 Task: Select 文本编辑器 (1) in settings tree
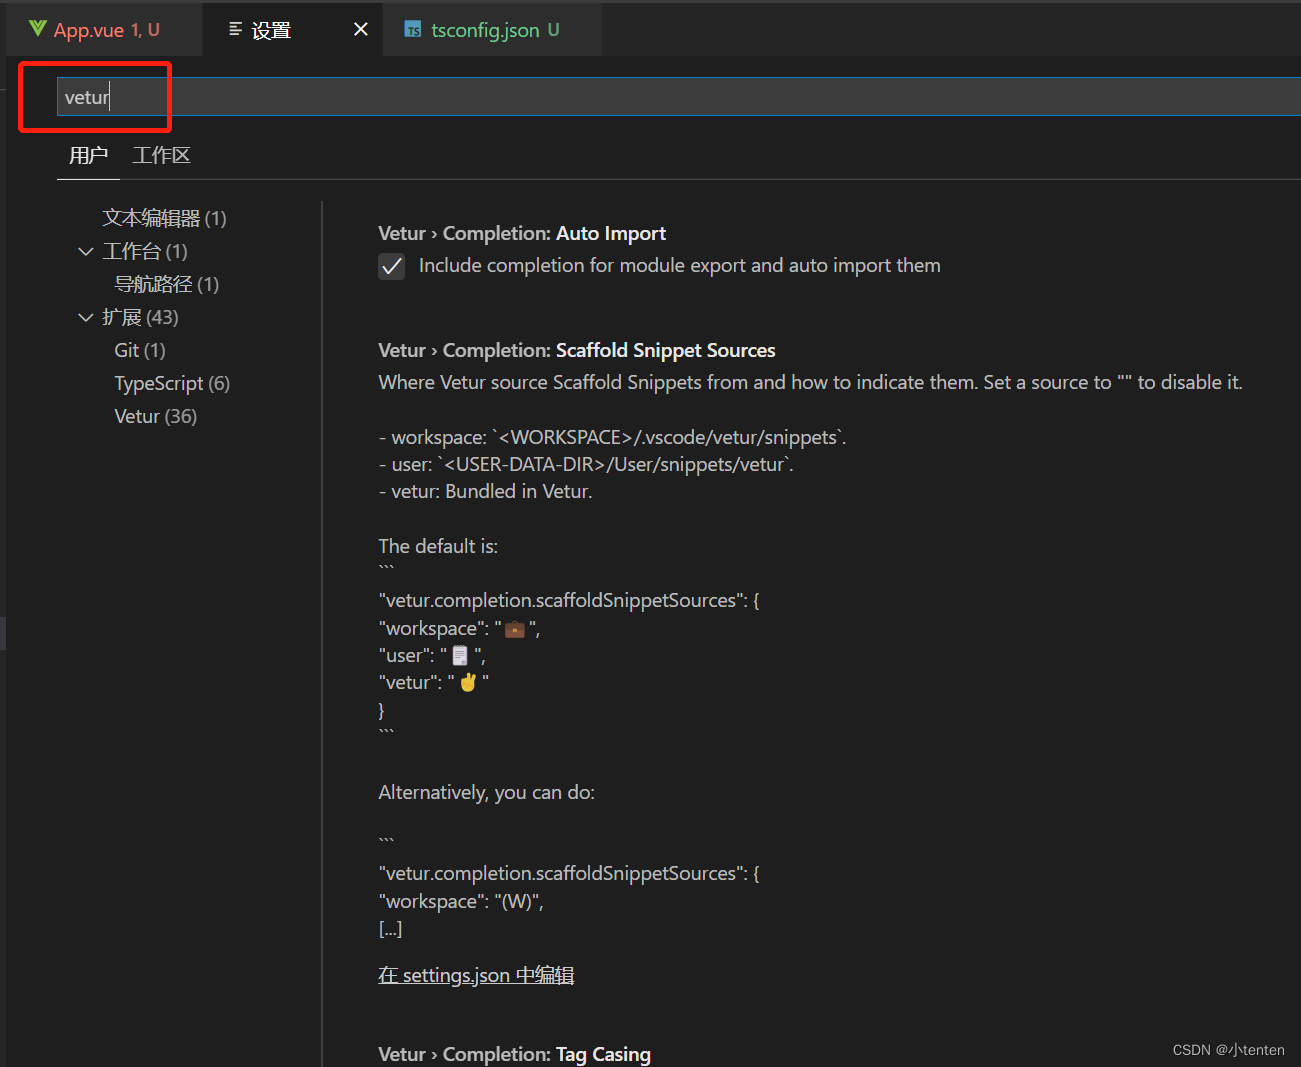[x=164, y=218]
